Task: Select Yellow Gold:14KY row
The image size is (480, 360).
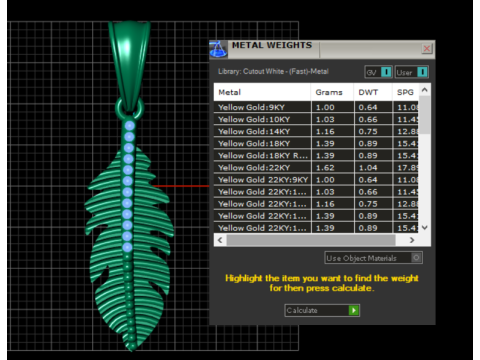Action: (x=316, y=131)
